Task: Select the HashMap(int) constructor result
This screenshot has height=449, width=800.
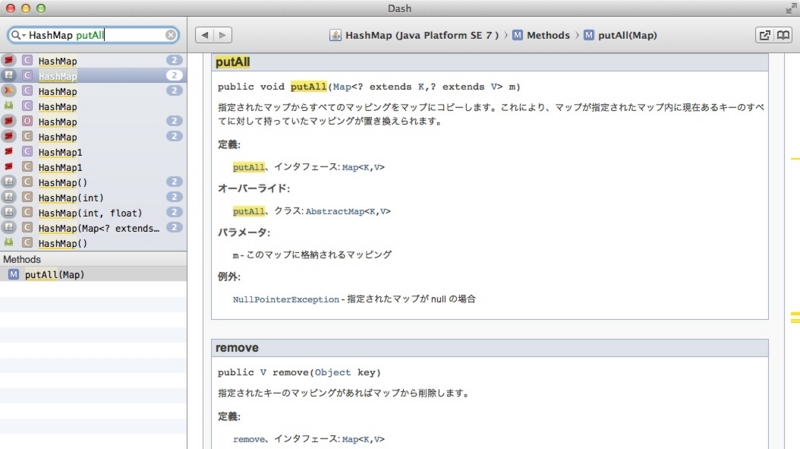Action: [93, 197]
